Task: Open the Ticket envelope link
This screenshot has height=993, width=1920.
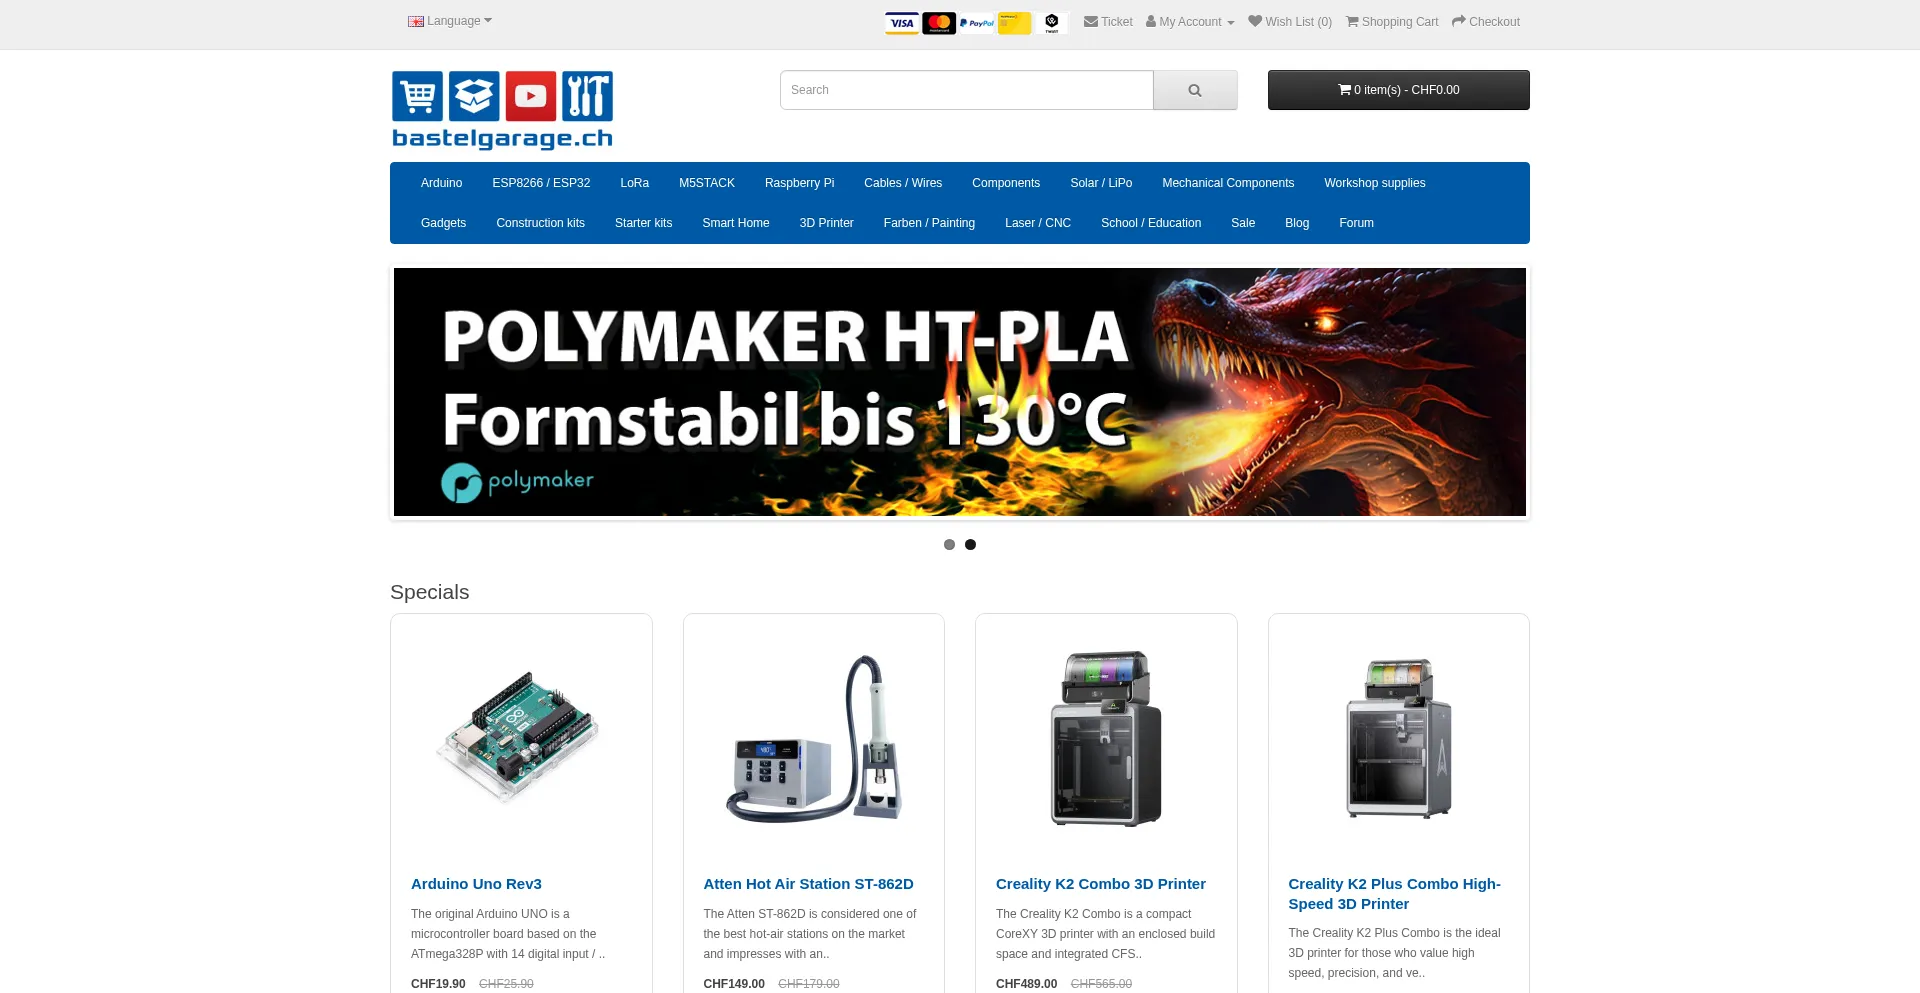Action: click(1108, 22)
